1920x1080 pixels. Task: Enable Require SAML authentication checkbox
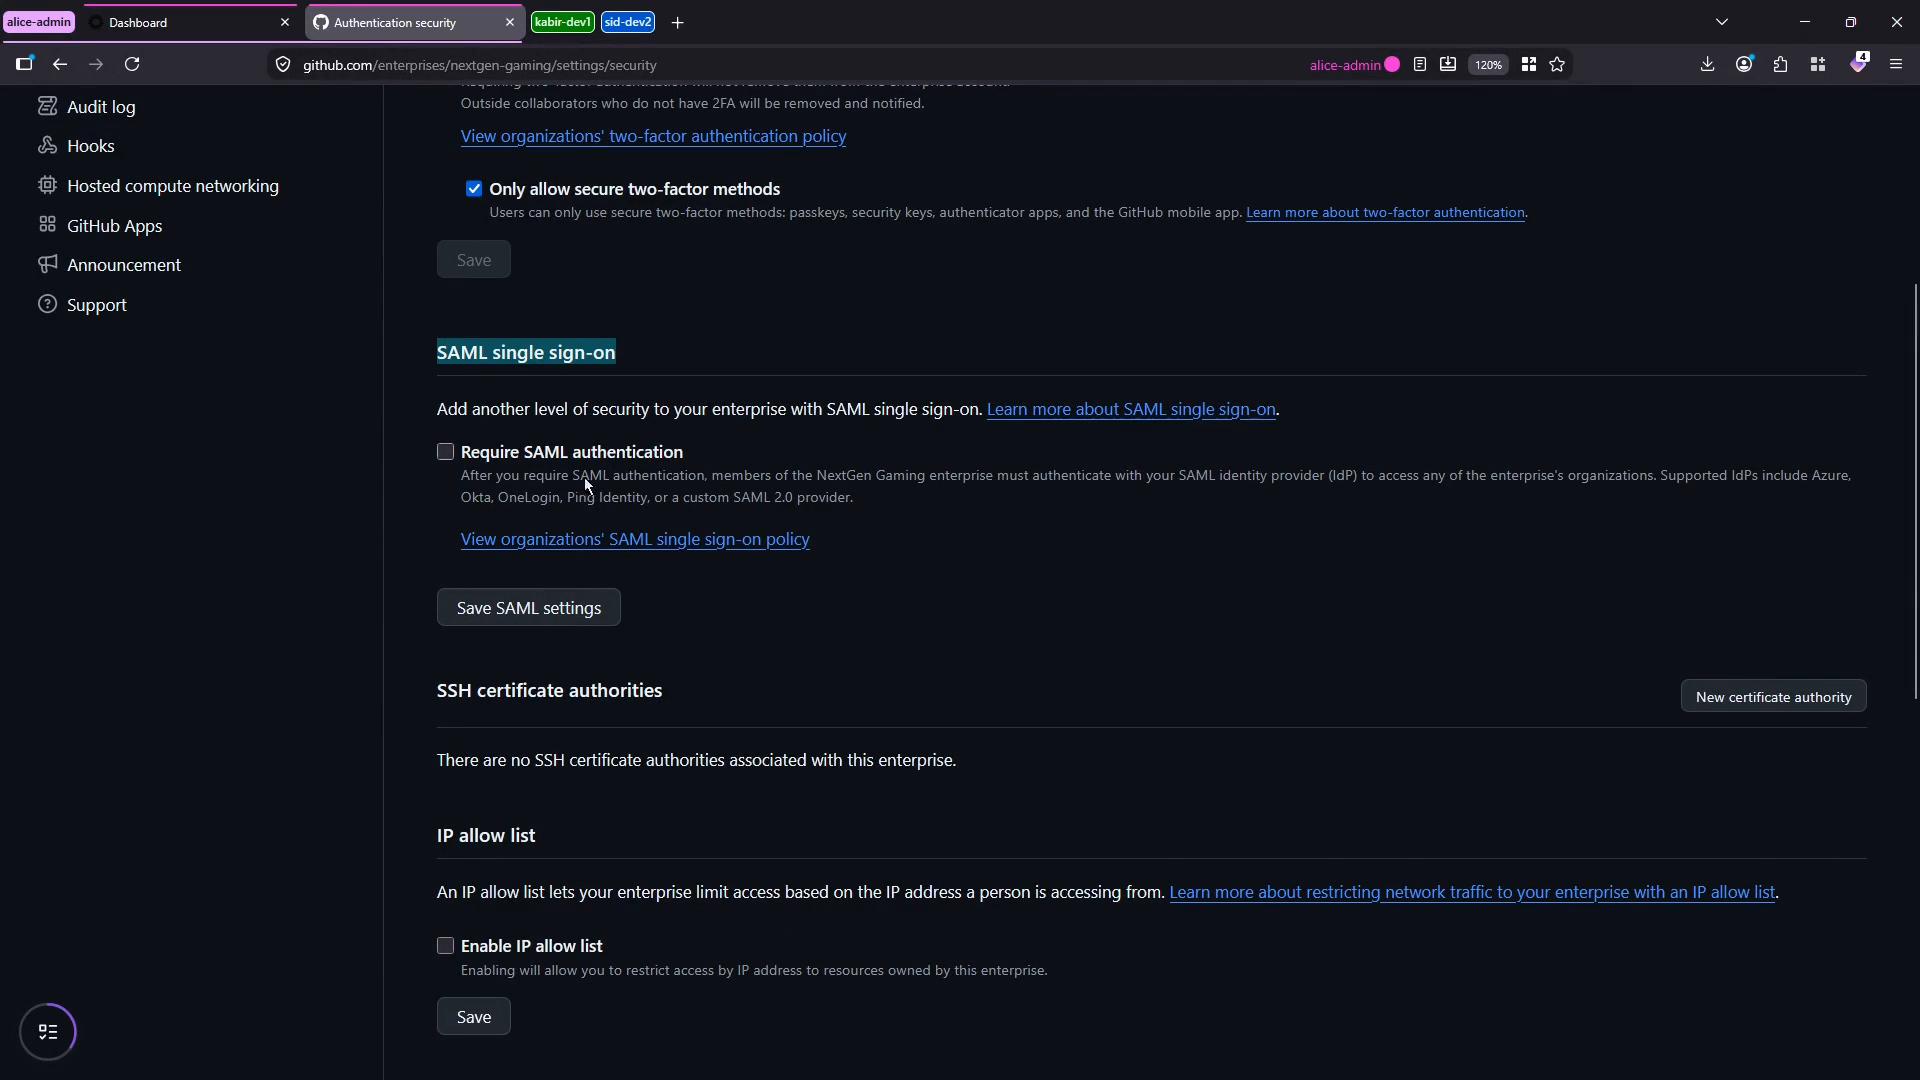coord(445,452)
